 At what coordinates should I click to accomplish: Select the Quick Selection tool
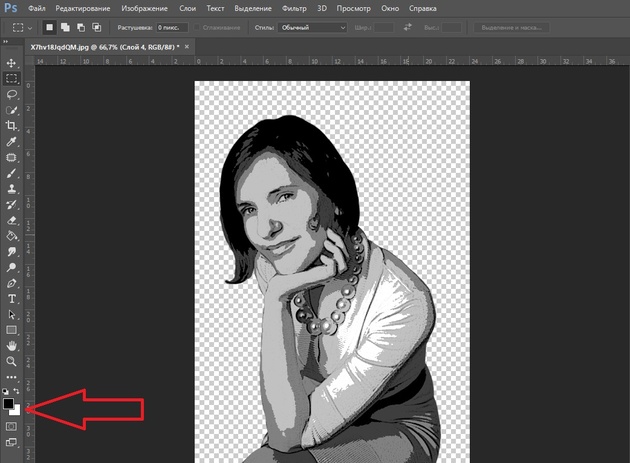click(x=11, y=110)
